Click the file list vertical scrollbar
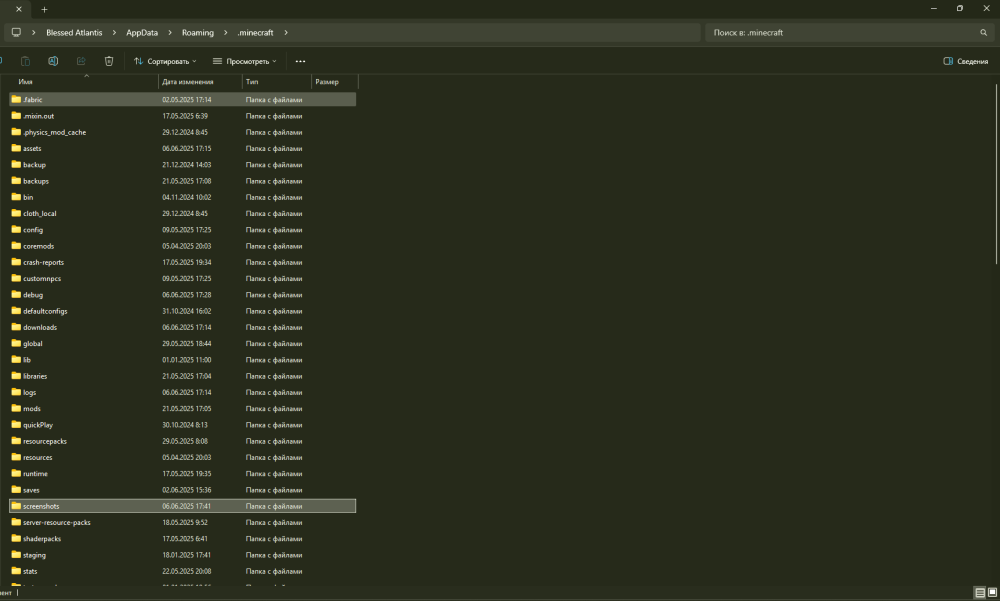 pos(996,174)
